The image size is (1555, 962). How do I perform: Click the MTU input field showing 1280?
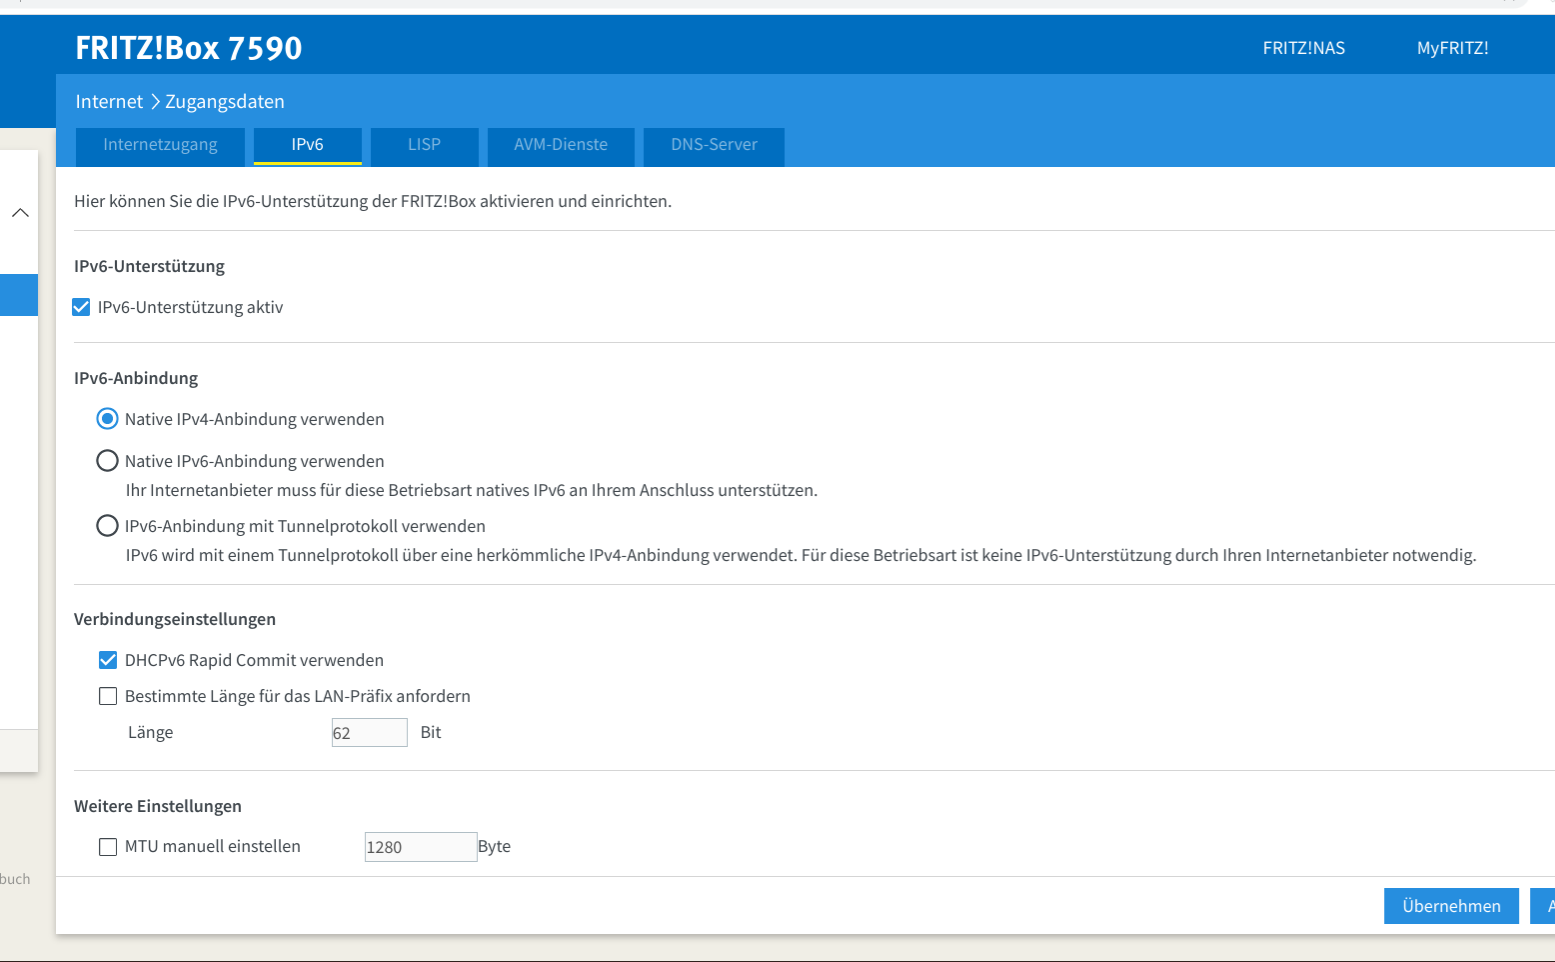coord(421,847)
